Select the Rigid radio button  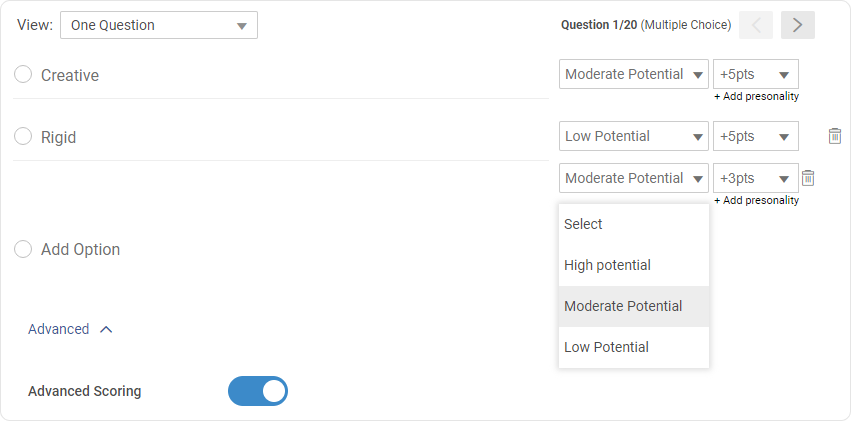pyautogui.click(x=23, y=137)
